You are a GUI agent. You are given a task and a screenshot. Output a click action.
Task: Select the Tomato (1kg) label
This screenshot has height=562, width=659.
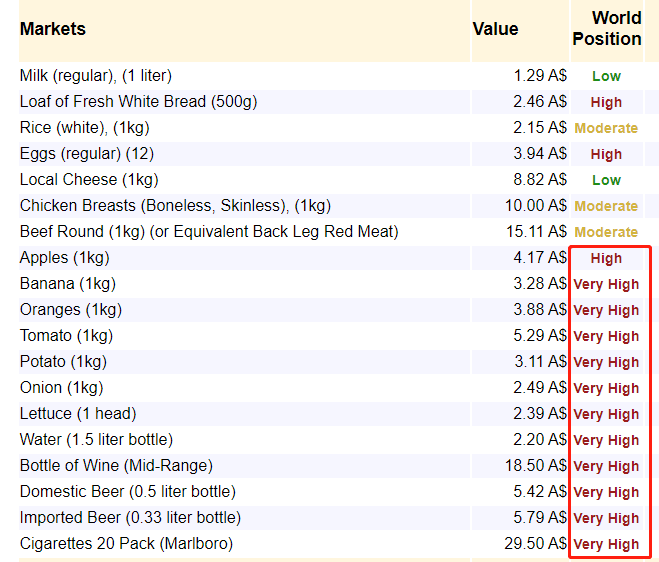coord(66,336)
